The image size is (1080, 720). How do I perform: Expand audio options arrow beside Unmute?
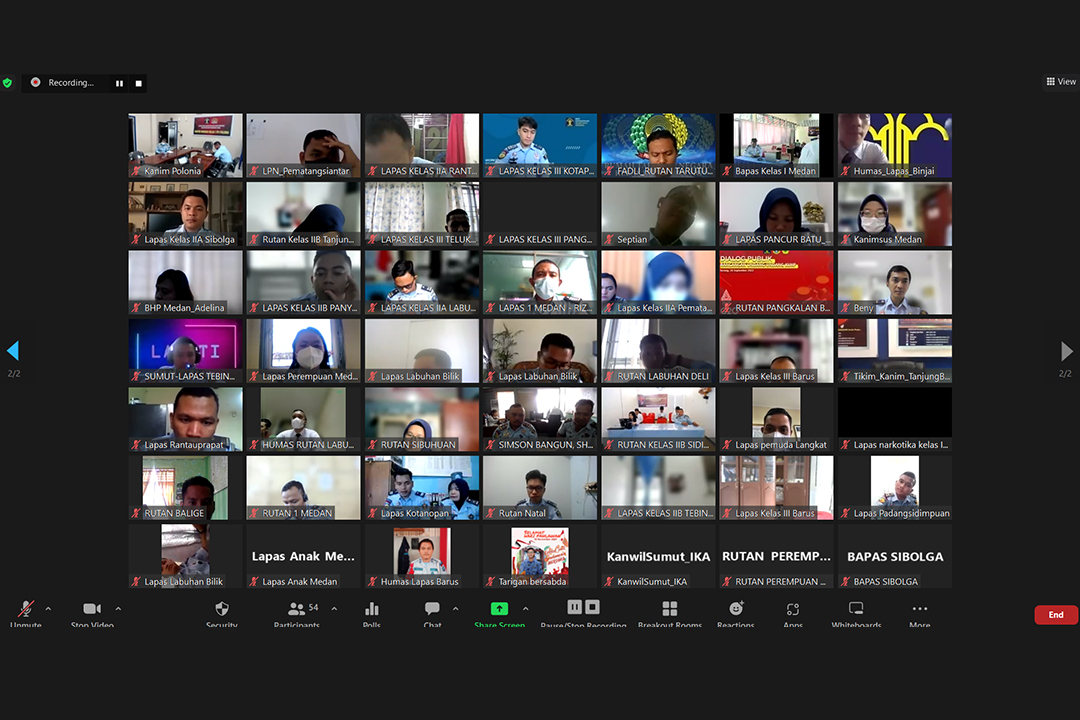48,608
